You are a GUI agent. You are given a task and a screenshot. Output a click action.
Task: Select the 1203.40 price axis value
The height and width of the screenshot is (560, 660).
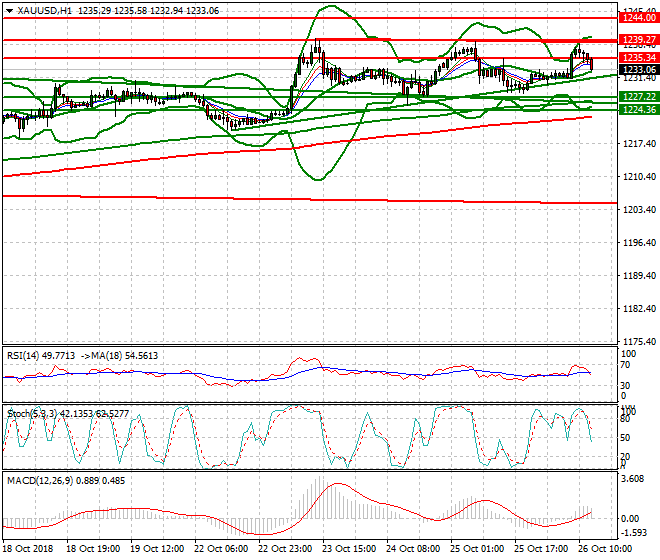(639, 210)
